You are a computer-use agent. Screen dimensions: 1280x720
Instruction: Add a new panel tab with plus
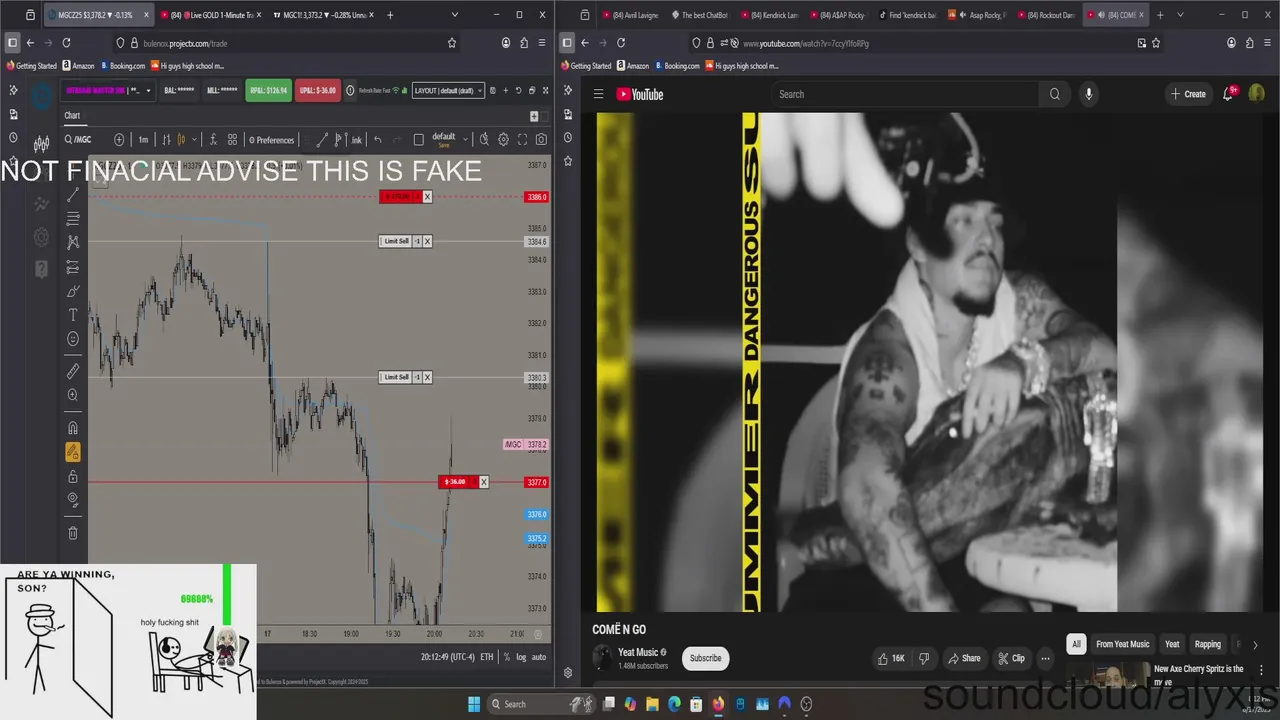pos(534,116)
